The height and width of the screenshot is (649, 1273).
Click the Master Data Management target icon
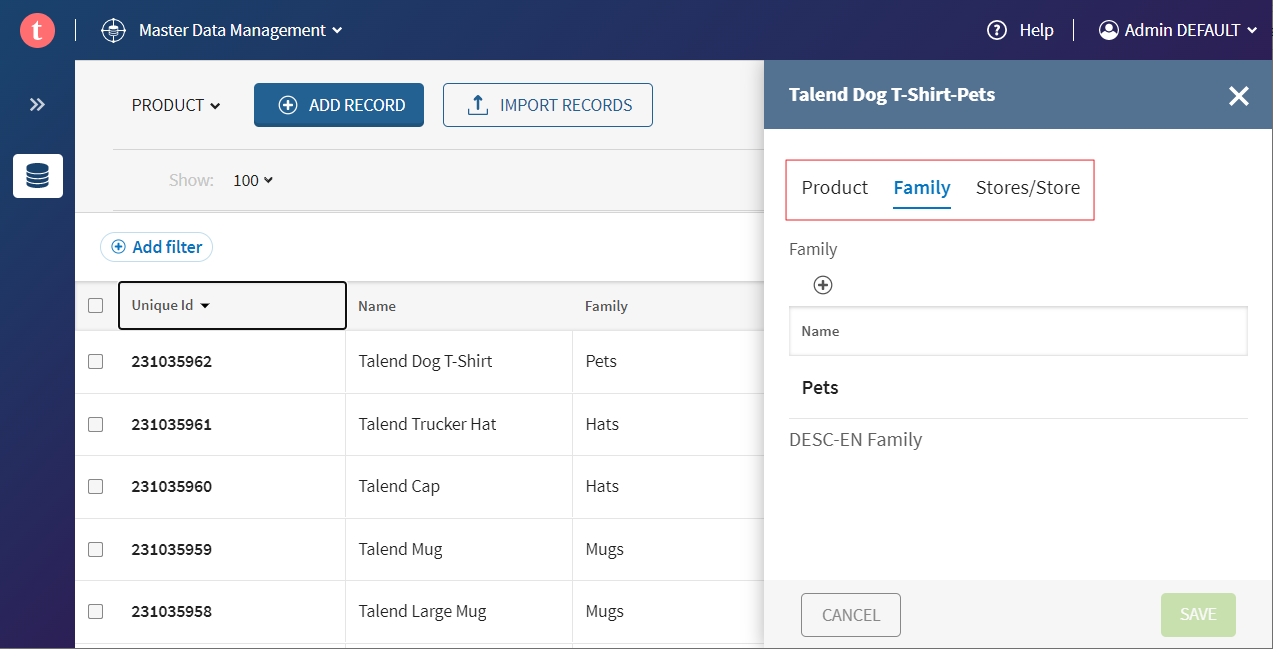click(x=114, y=30)
